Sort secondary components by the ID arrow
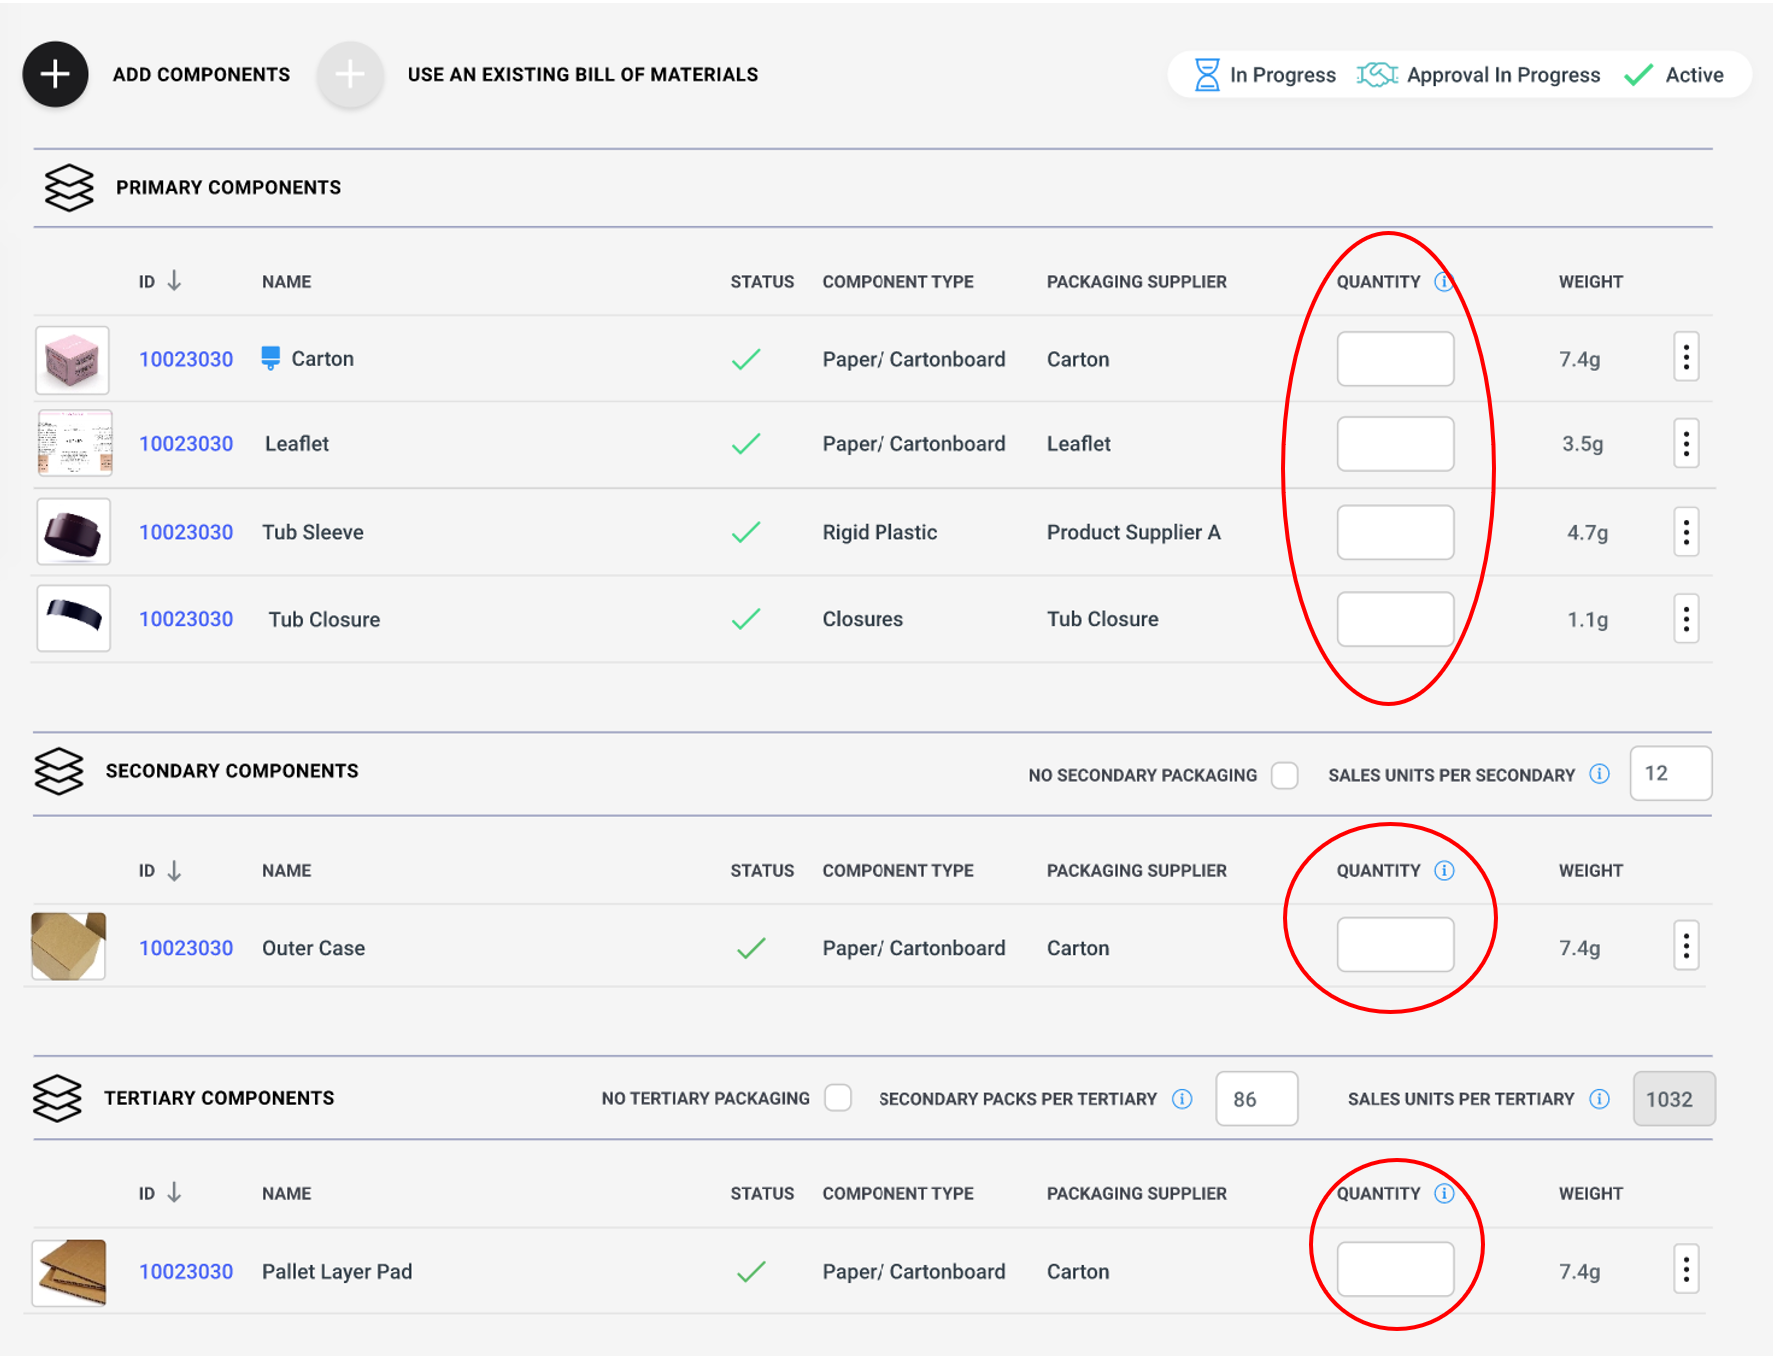 pos(174,870)
